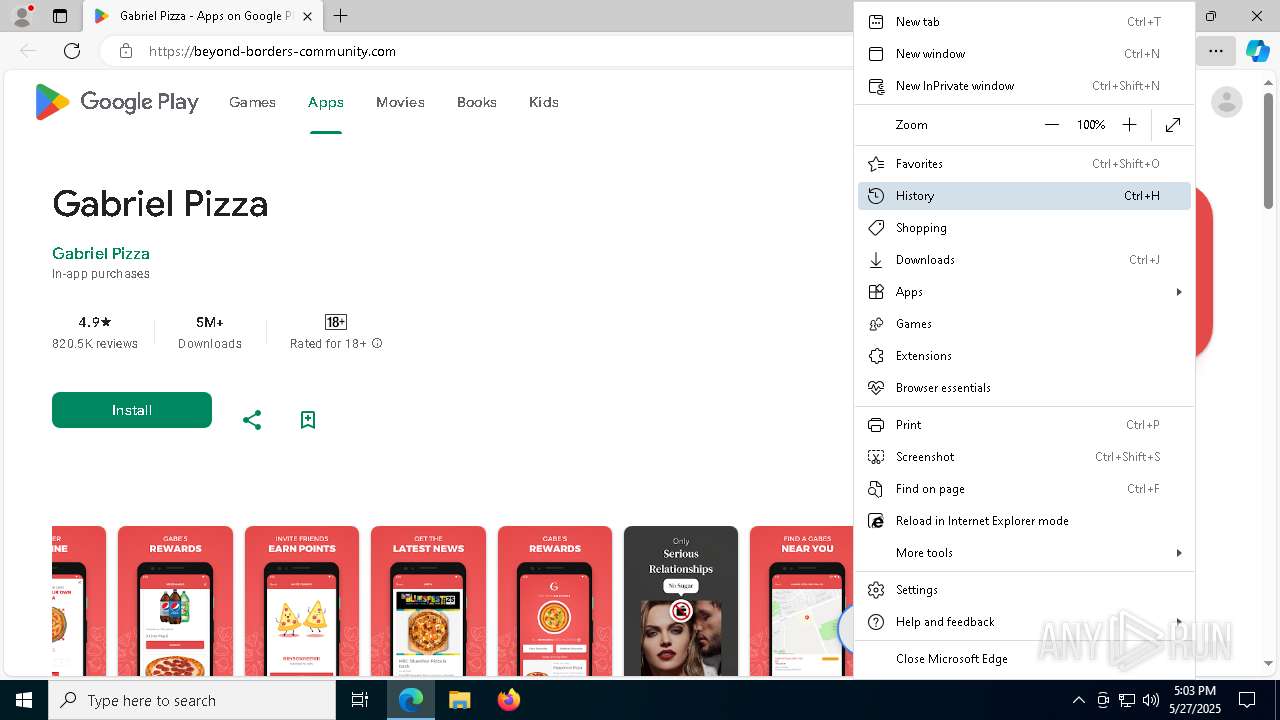Open Settings from the menu
This screenshot has height=720, width=1280.
coord(1024,590)
